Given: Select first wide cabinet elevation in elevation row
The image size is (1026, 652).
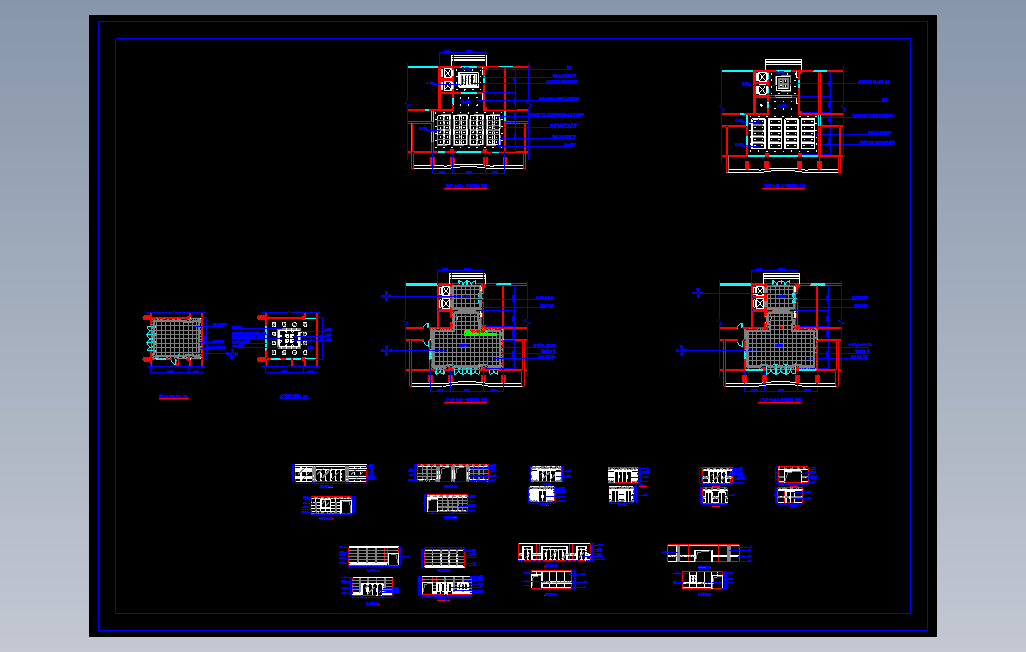Looking at the screenshot, I should pyautogui.click(x=330, y=473).
